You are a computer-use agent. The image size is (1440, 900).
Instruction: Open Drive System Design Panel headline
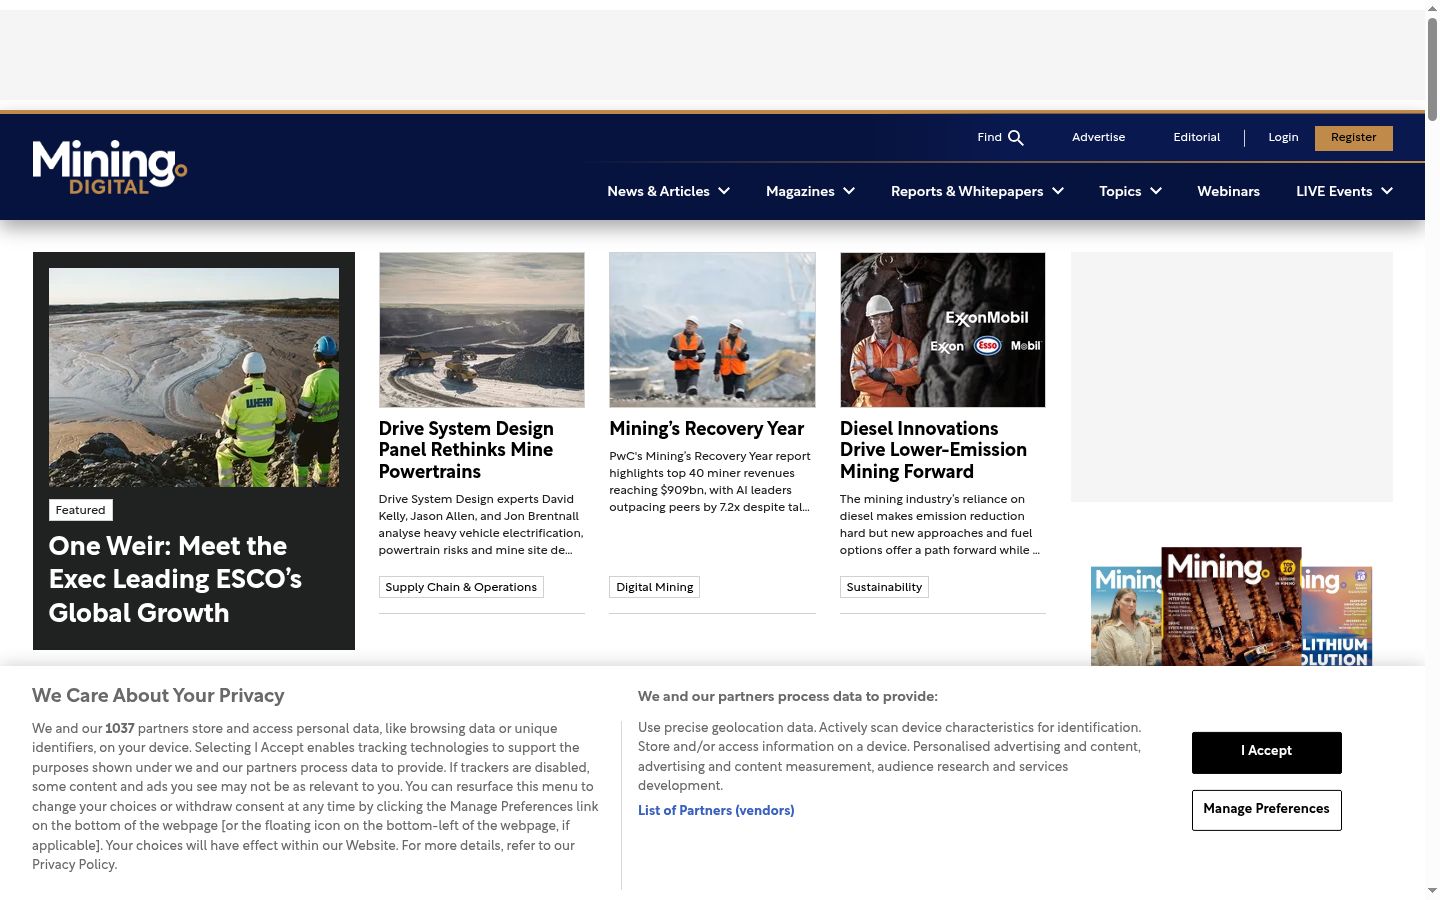pyautogui.click(x=466, y=450)
